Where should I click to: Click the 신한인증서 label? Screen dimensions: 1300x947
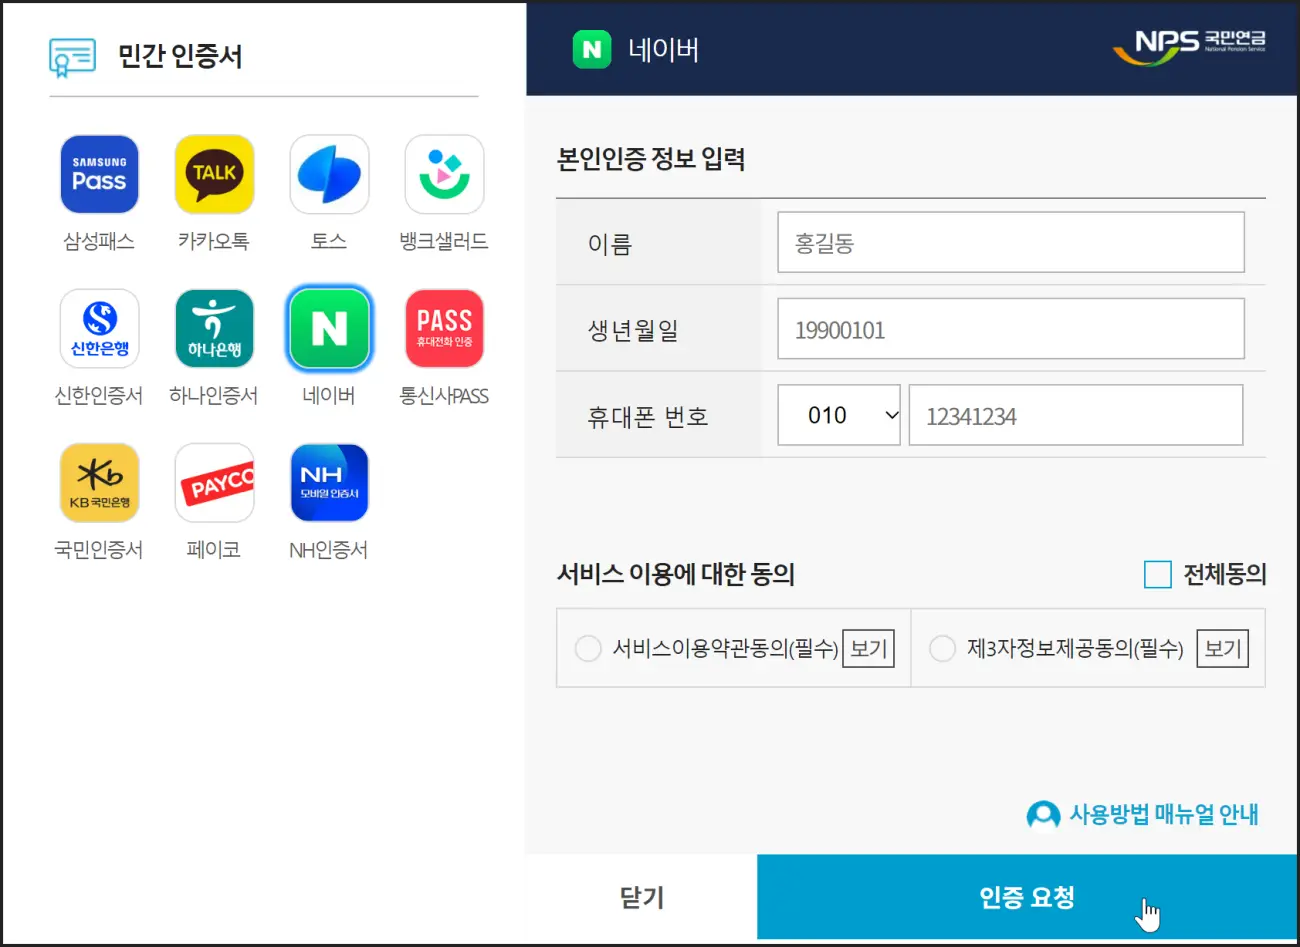[99, 395]
